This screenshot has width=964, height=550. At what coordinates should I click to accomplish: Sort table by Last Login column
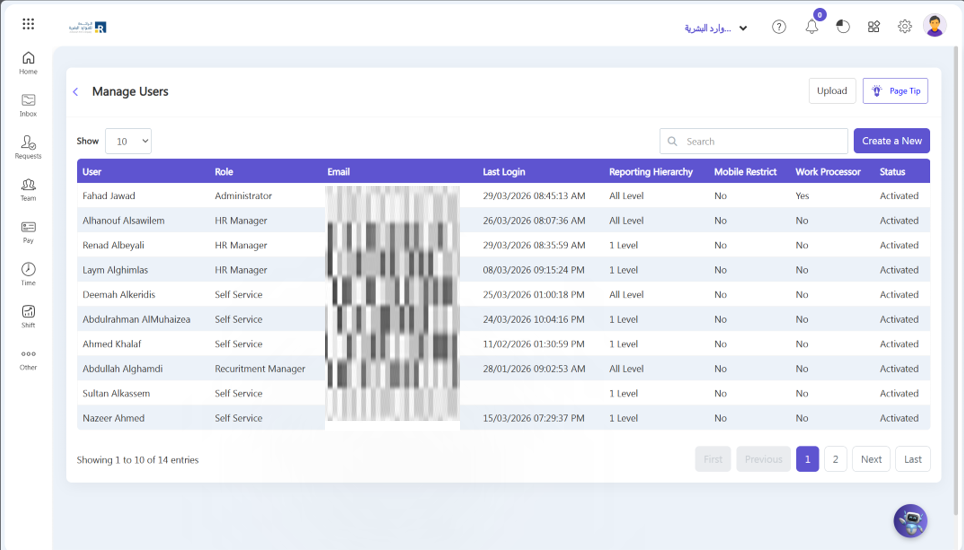[504, 172]
